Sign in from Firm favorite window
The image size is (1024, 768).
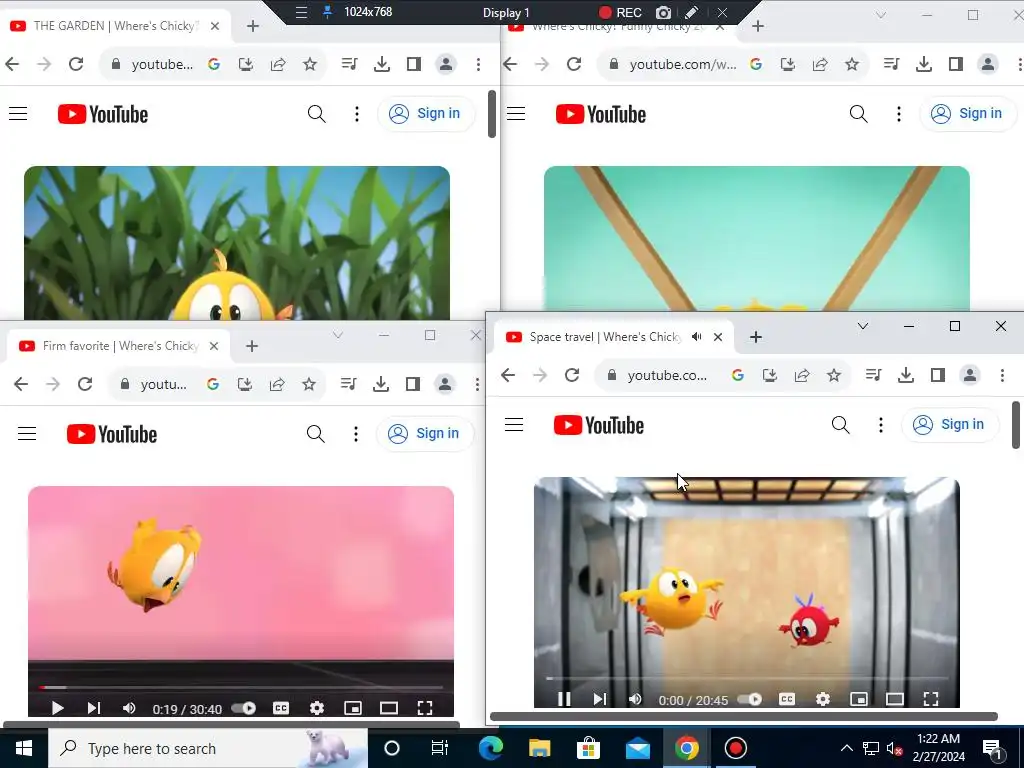coord(424,434)
